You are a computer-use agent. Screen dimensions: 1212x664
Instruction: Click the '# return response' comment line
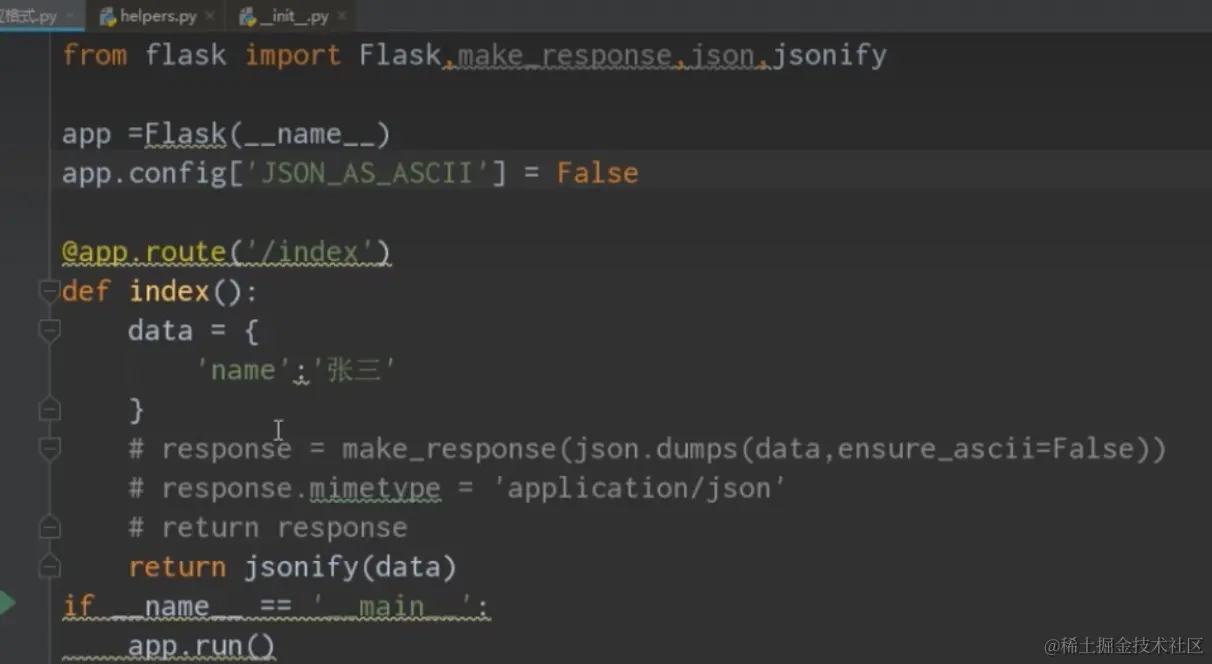(268, 527)
